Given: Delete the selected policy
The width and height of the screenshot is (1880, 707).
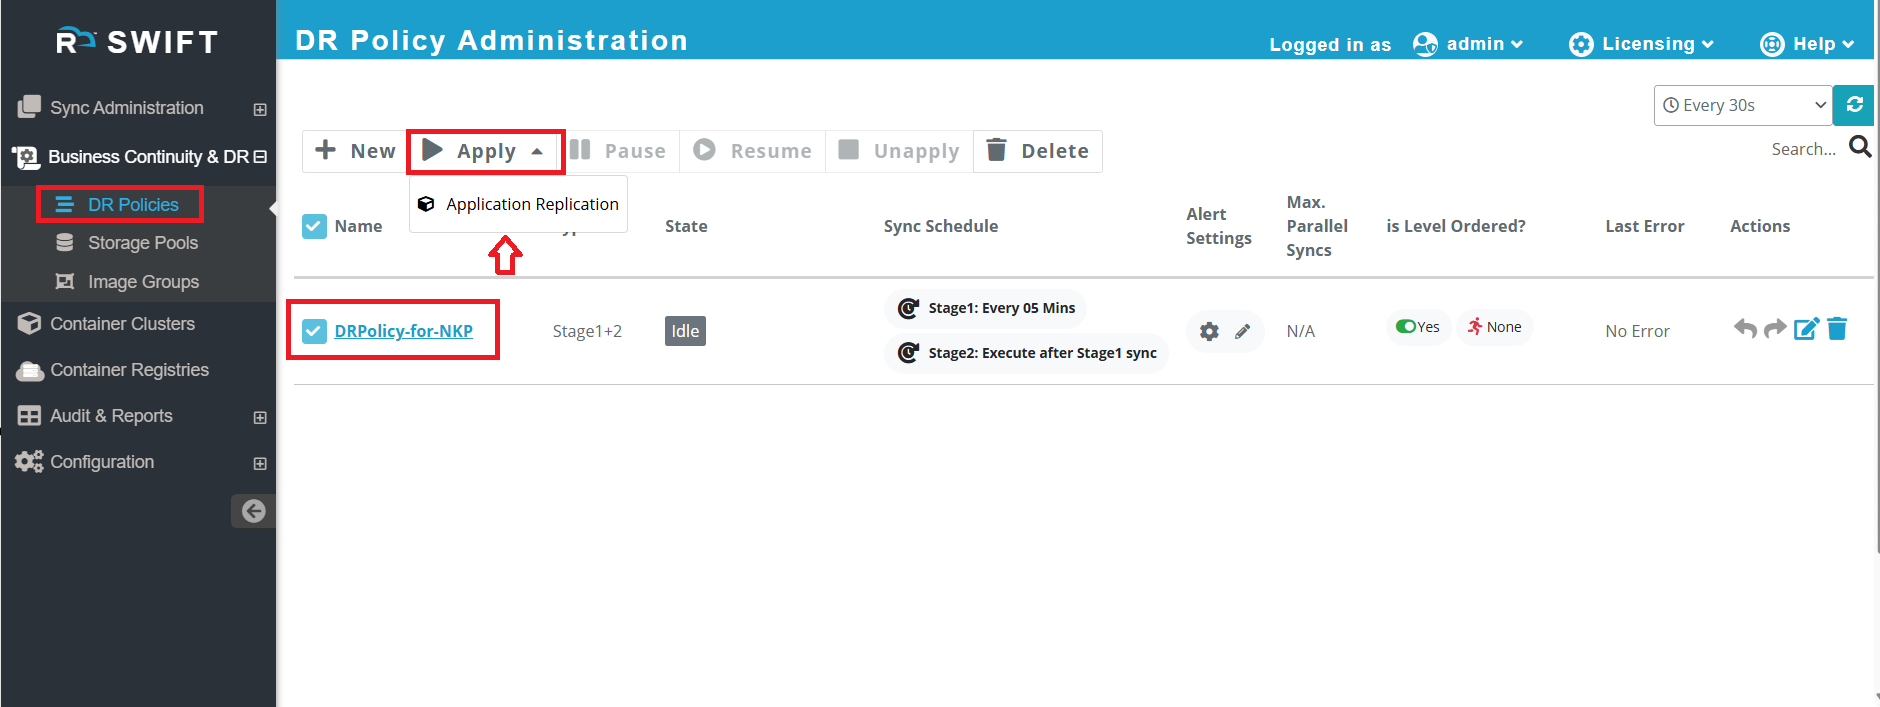Looking at the screenshot, I should click(1037, 151).
